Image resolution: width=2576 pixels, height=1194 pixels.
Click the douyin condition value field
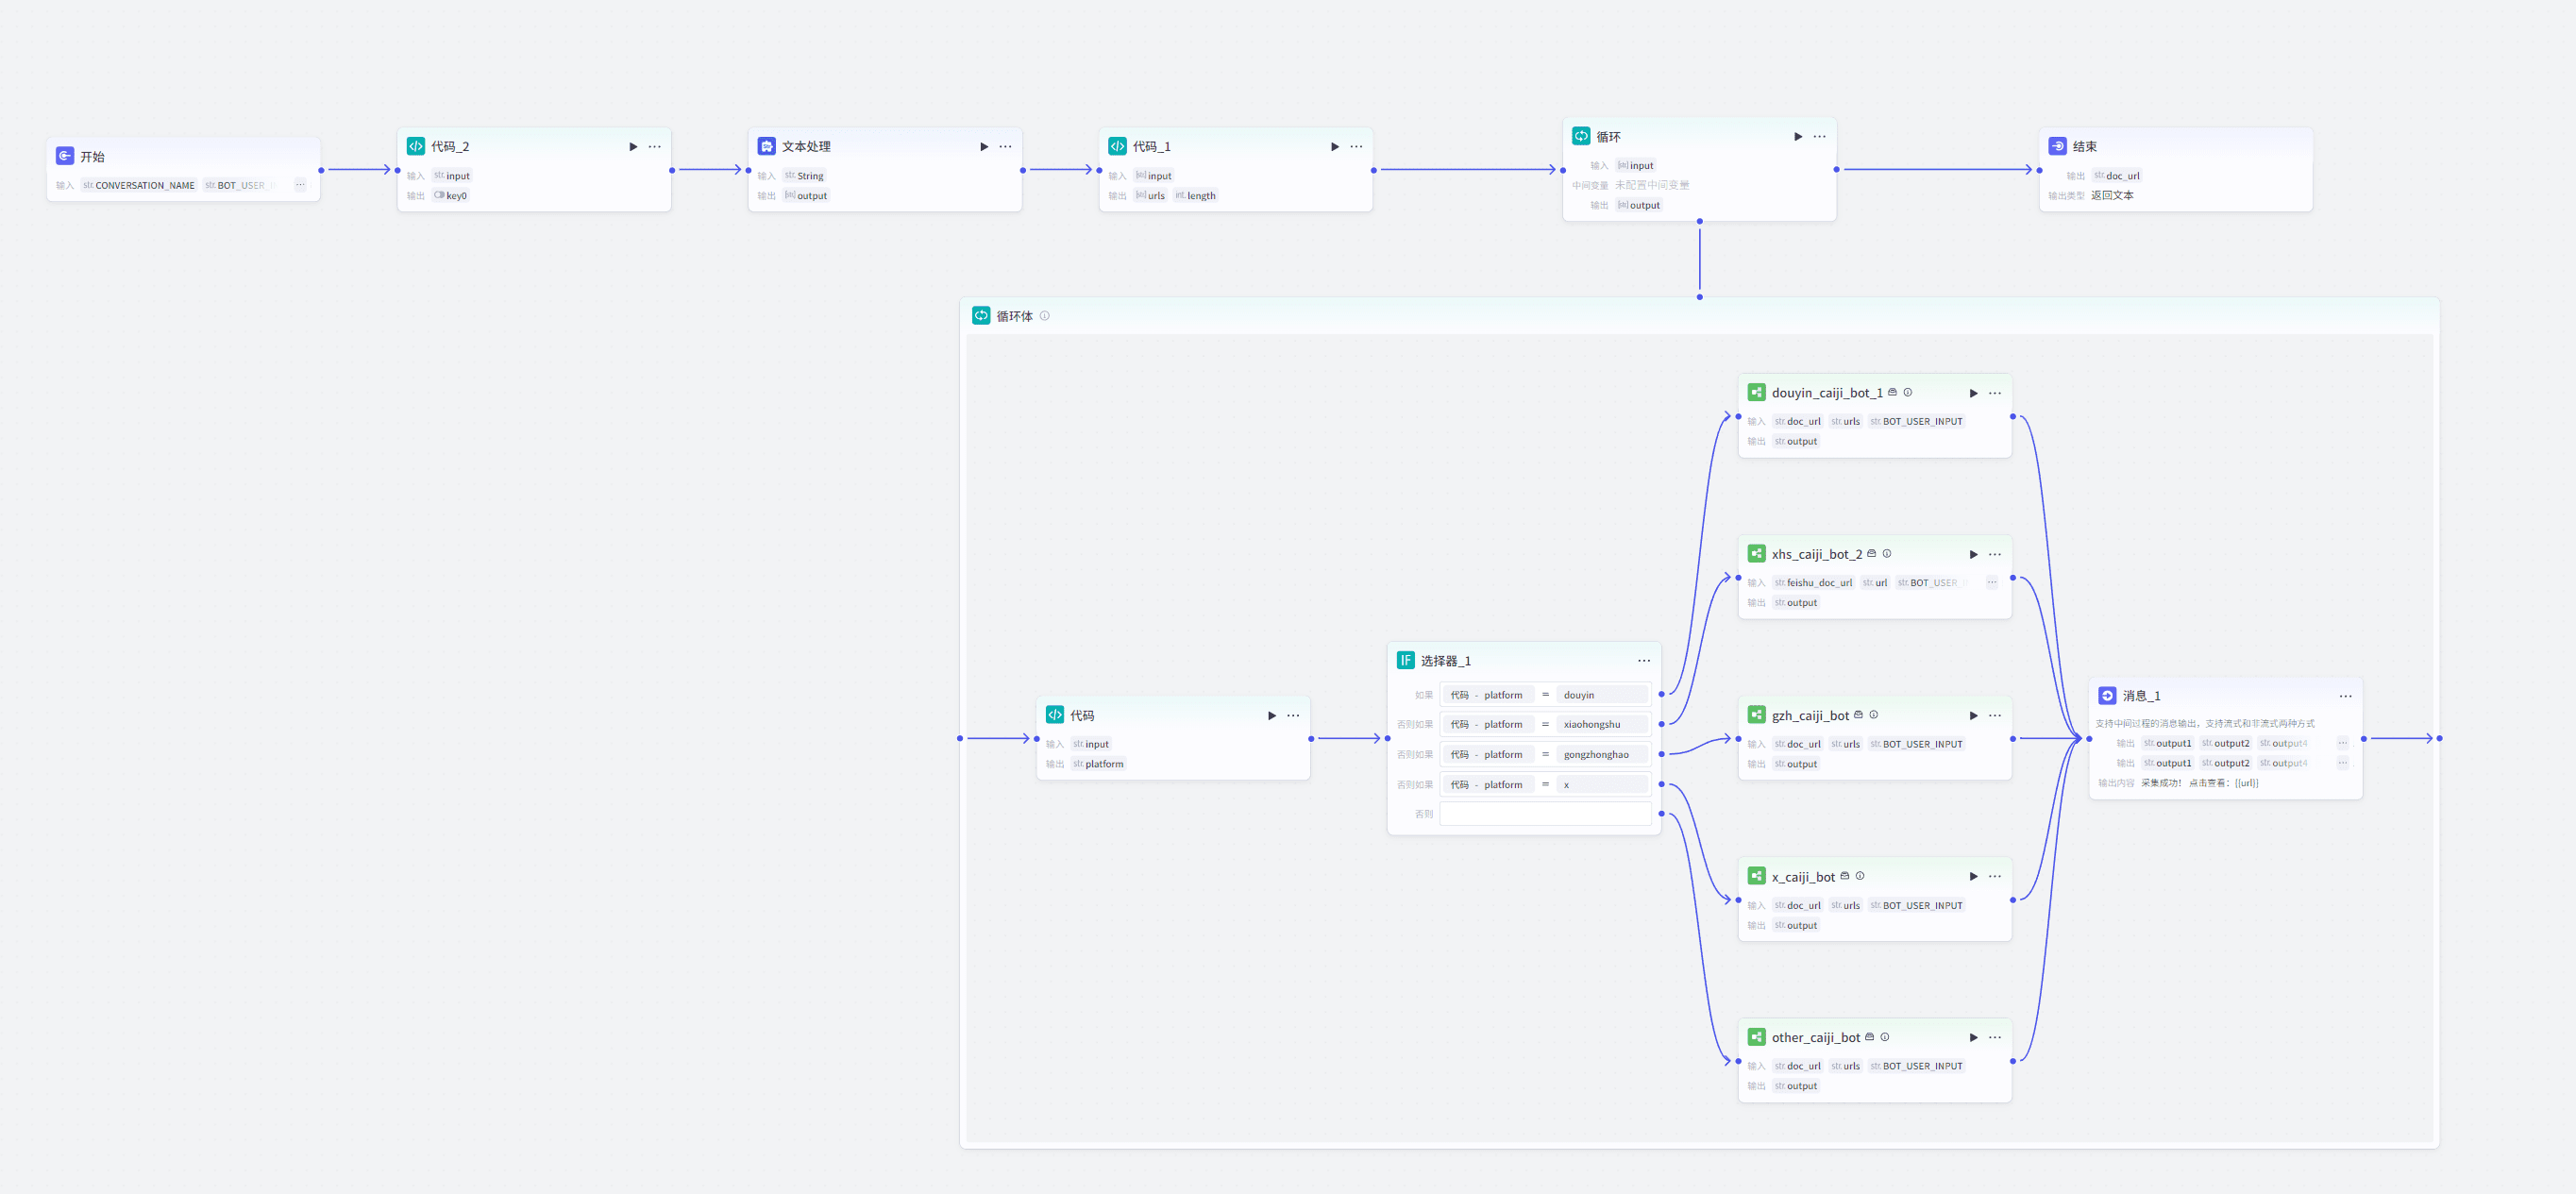pos(1601,695)
